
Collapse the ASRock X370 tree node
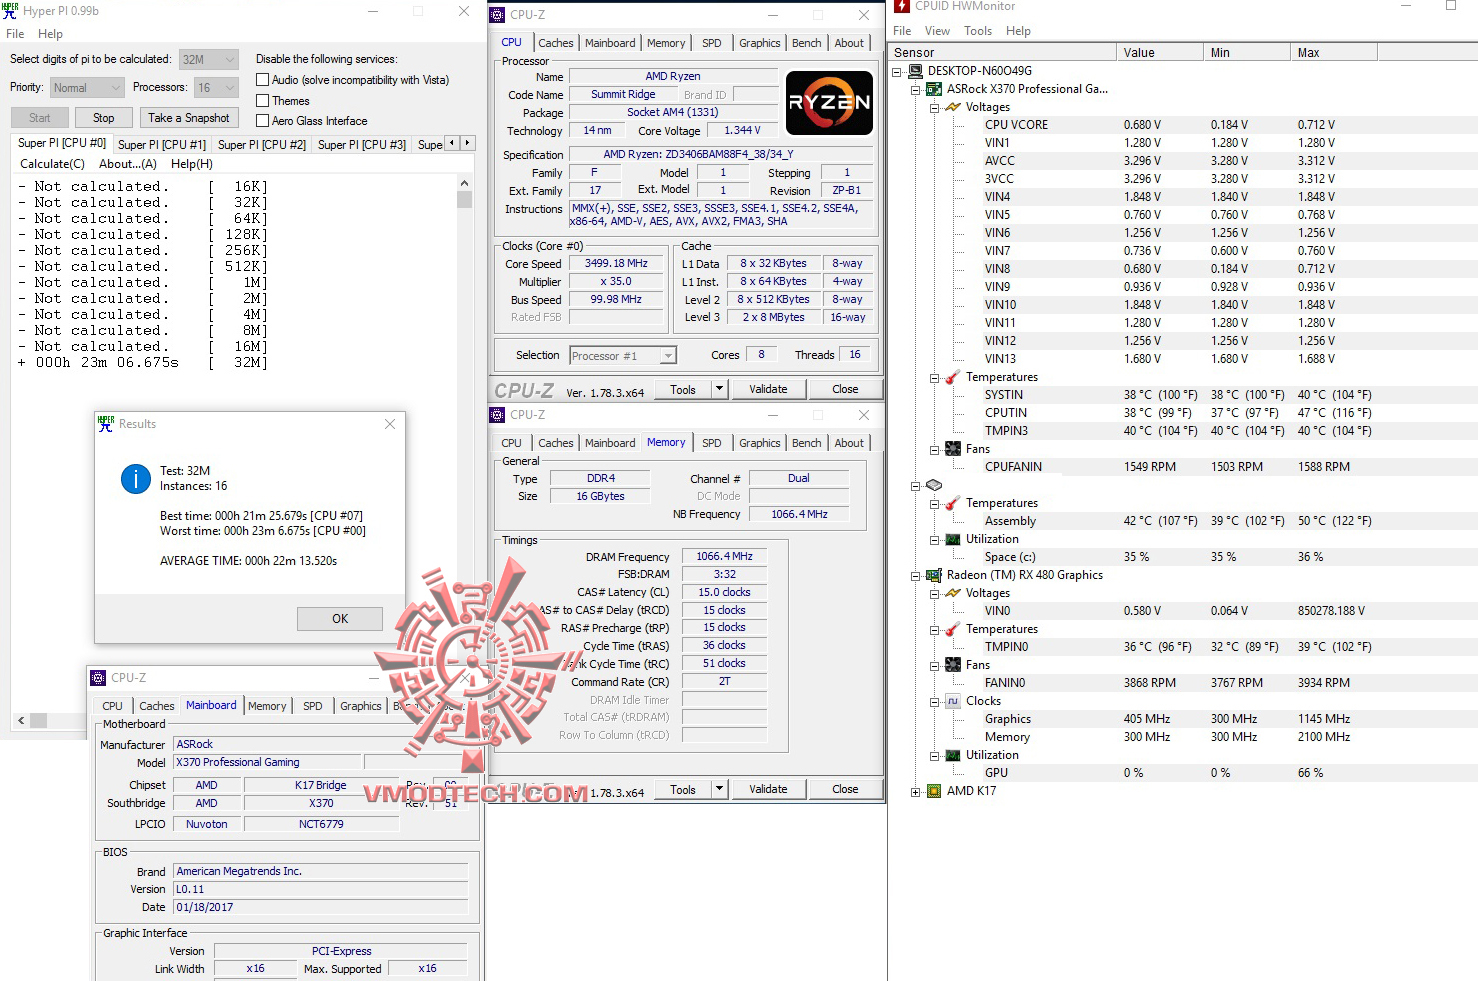click(916, 90)
